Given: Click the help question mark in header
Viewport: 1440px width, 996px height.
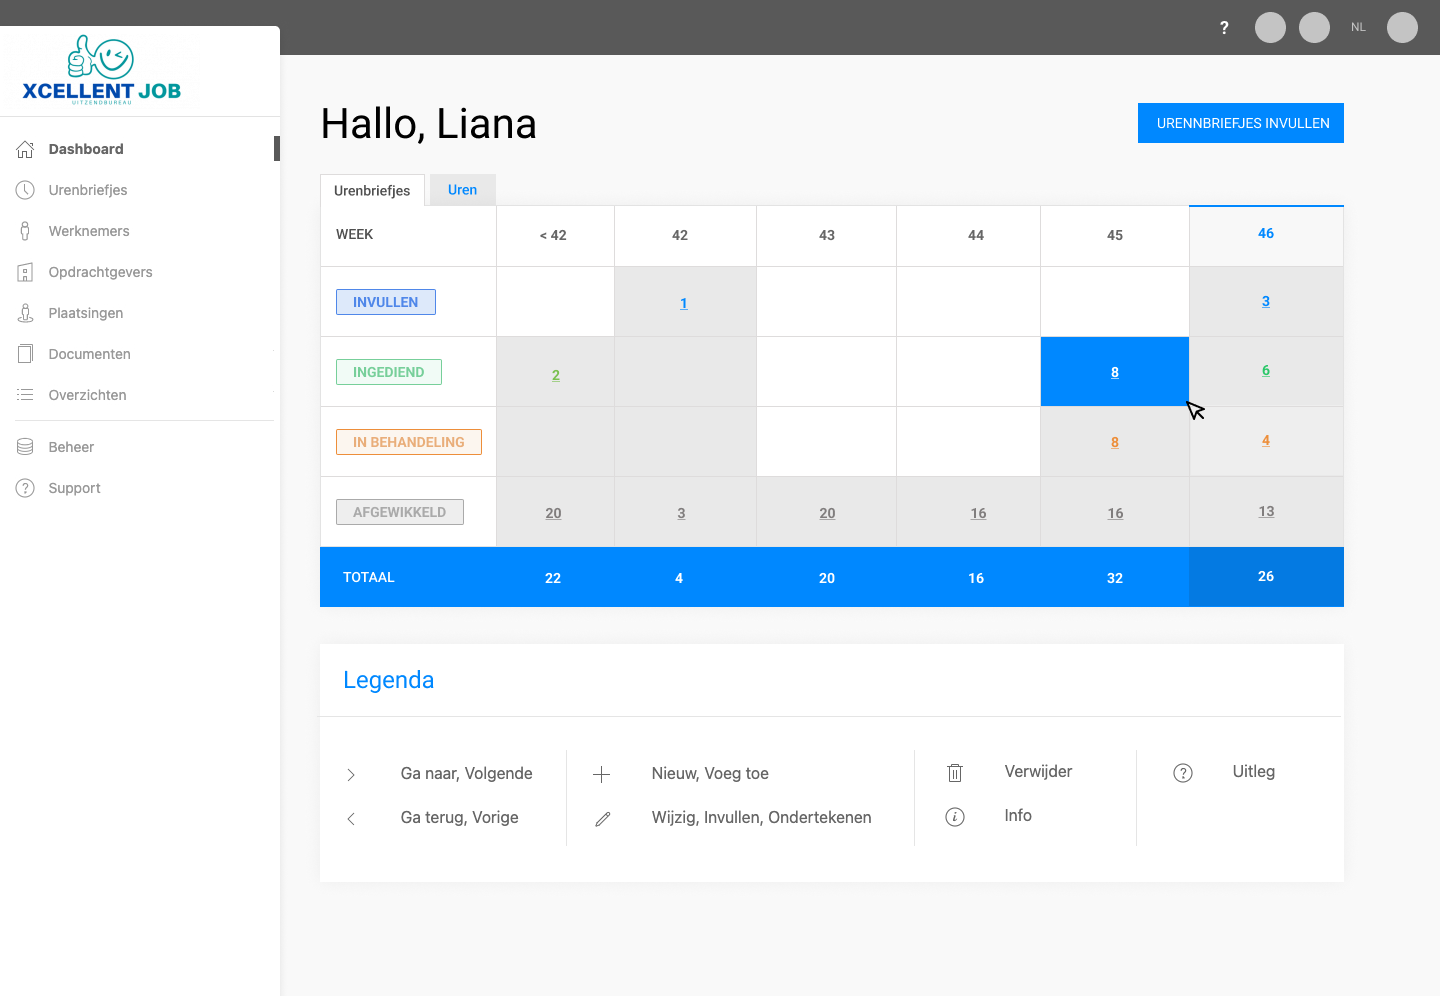Looking at the screenshot, I should pyautogui.click(x=1224, y=28).
